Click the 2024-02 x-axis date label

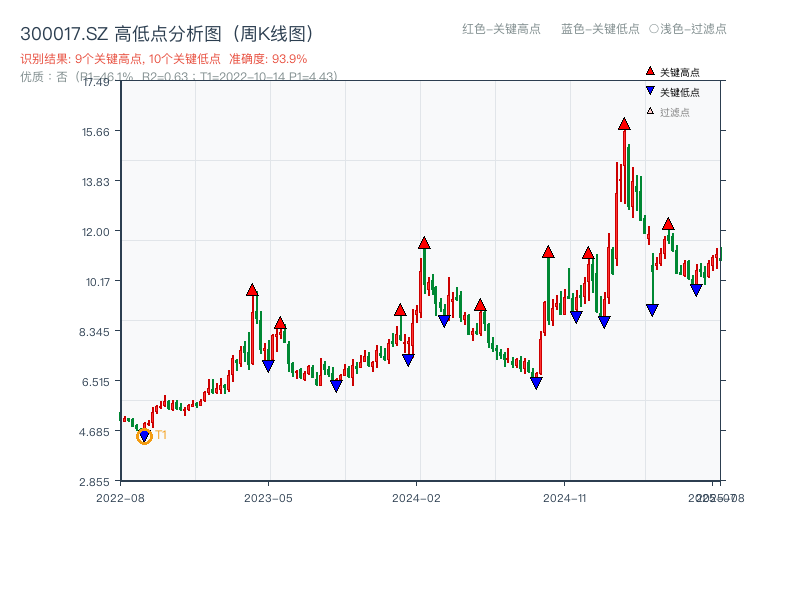[416, 498]
